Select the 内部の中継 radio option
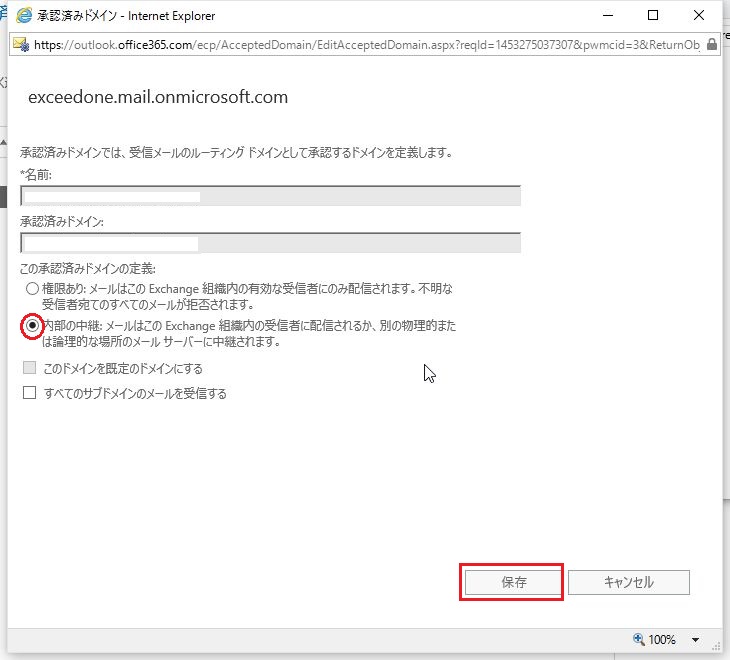The height and width of the screenshot is (660, 730). (32, 326)
